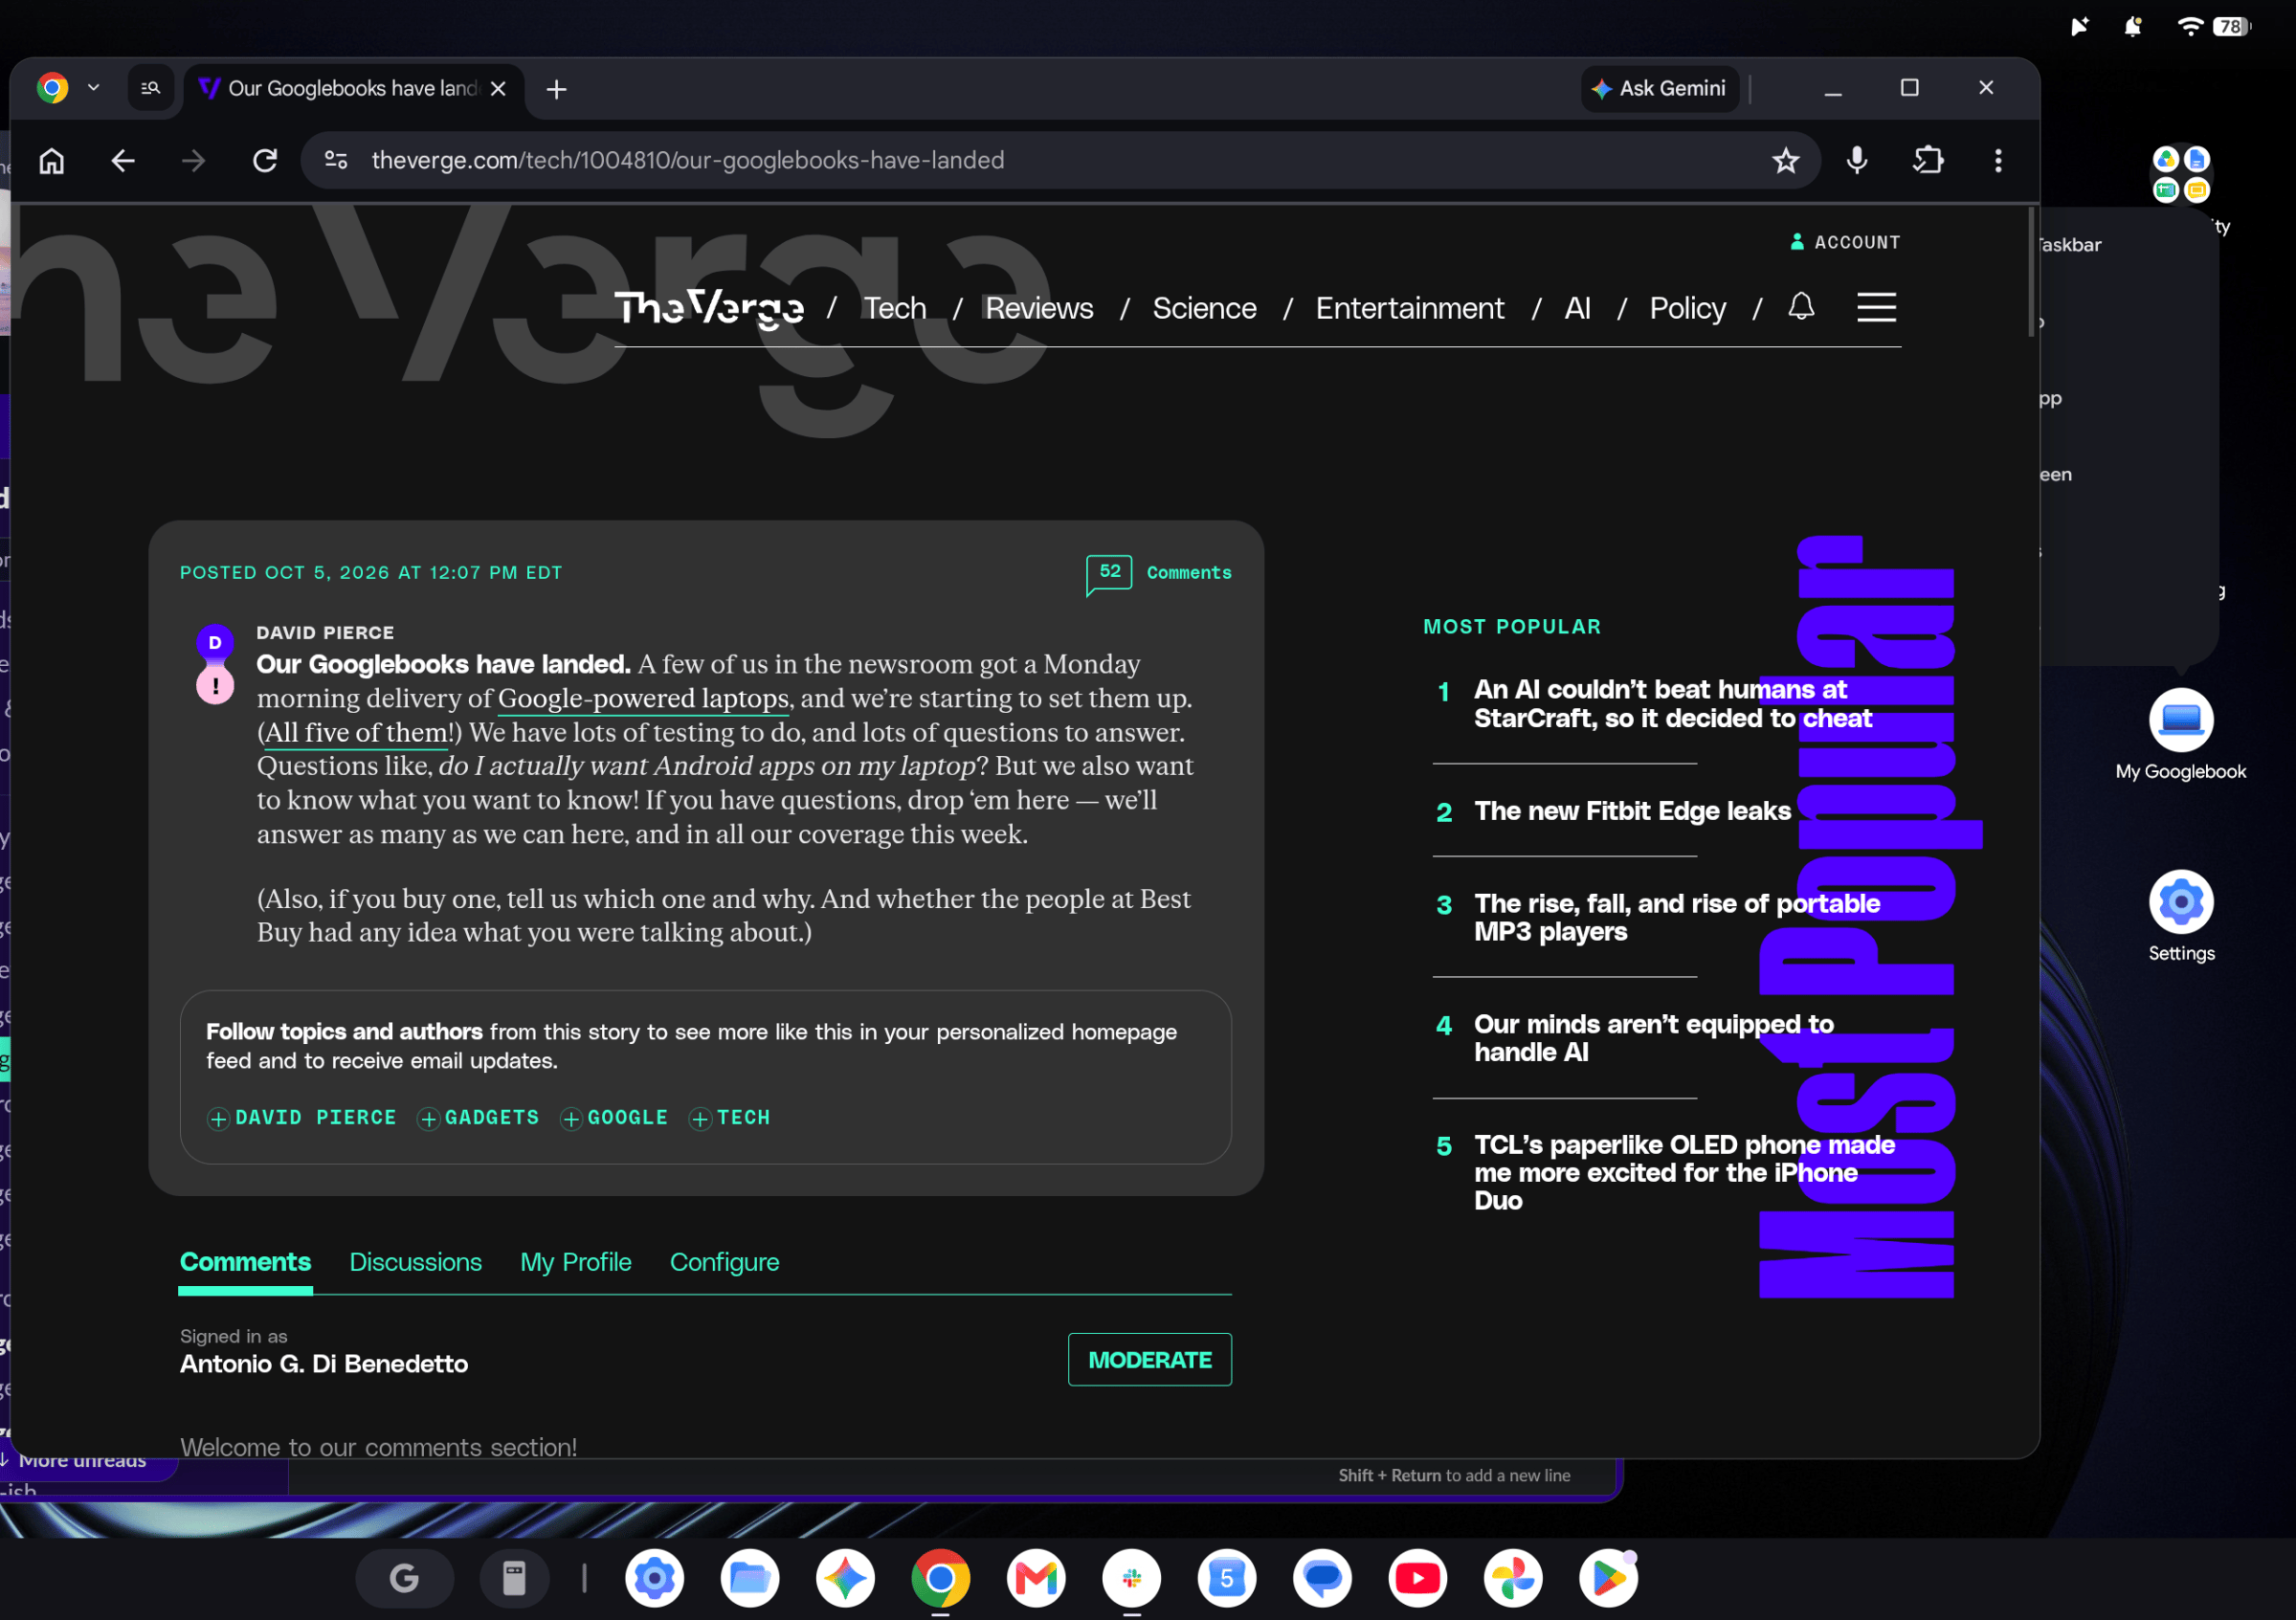Open Gmail from the taskbar
Image resolution: width=2296 pixels, height=1620 pixels.
click(x=1036, y=1578)
